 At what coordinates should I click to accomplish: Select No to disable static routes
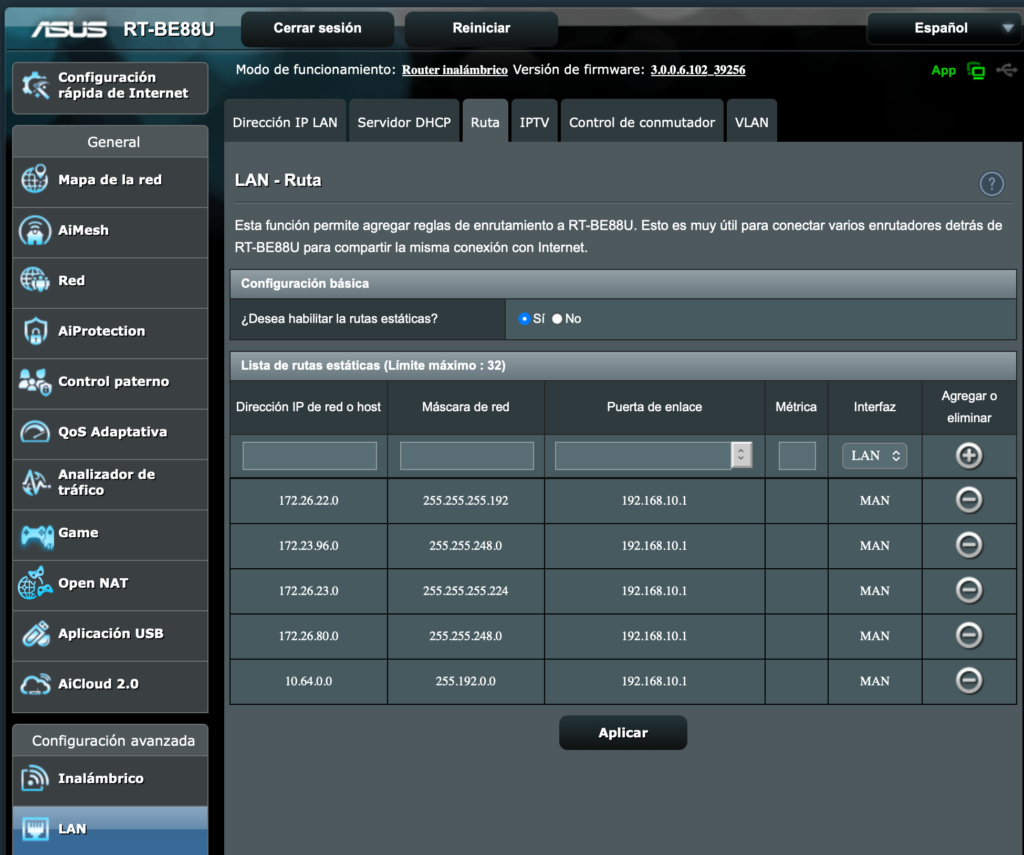[x=557, y=319]
